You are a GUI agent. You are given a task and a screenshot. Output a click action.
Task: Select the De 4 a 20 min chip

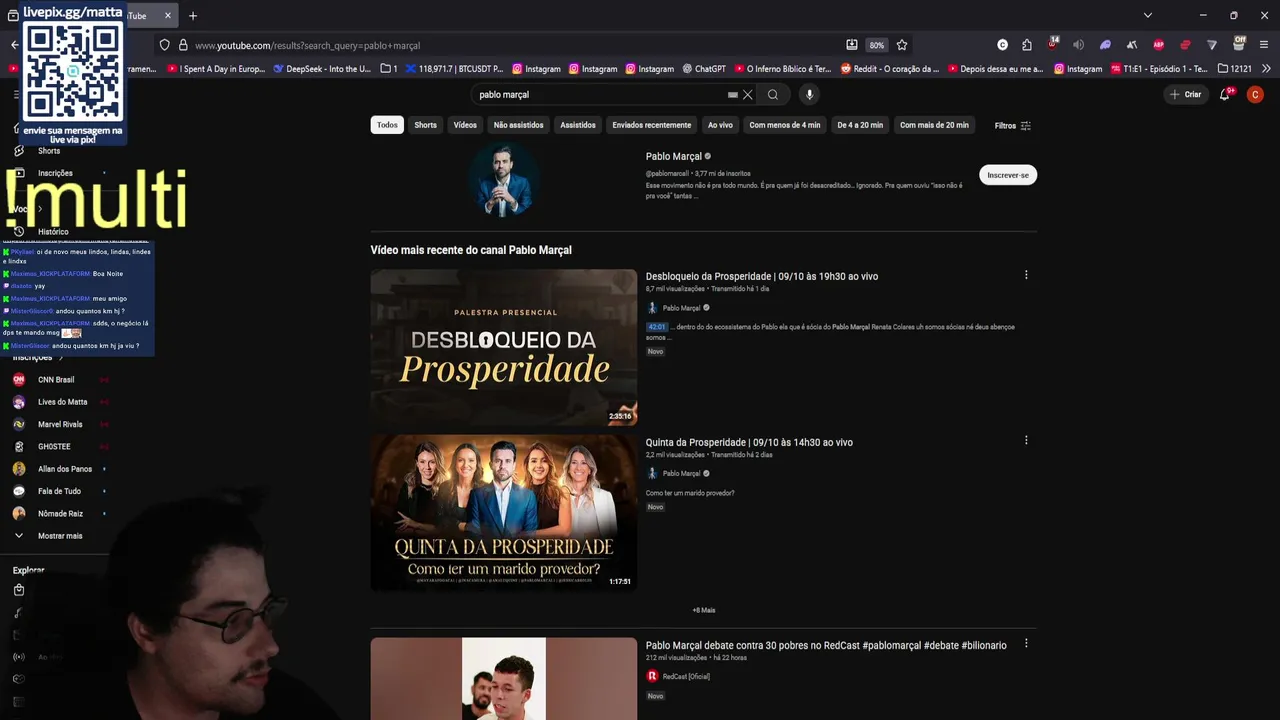click(860, 125)
